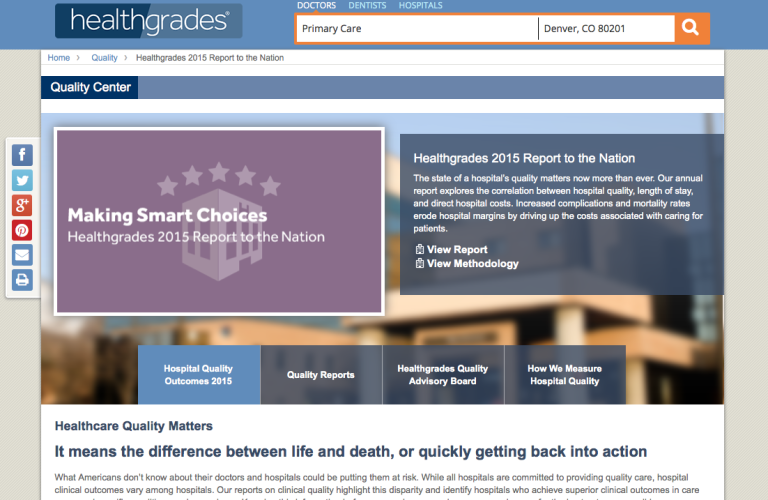
Task: Email this page via envelope icon
Action: tap(22, 255)
